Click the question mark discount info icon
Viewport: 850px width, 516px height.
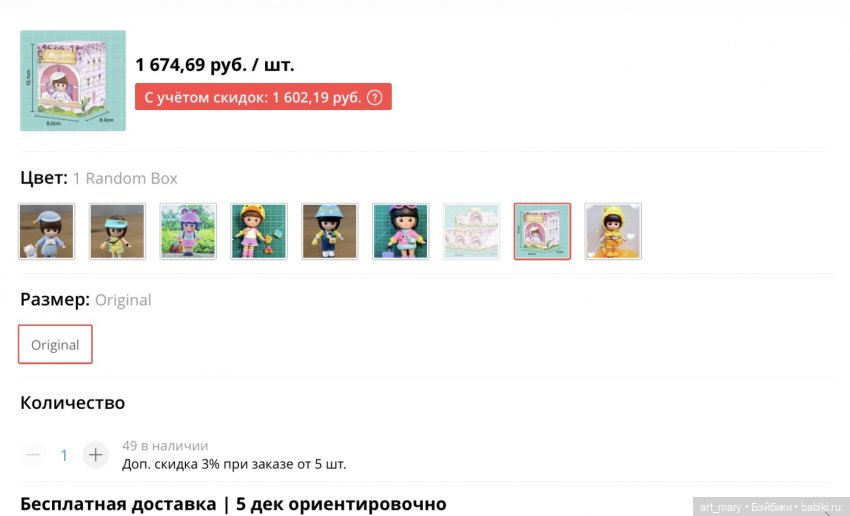375,98
